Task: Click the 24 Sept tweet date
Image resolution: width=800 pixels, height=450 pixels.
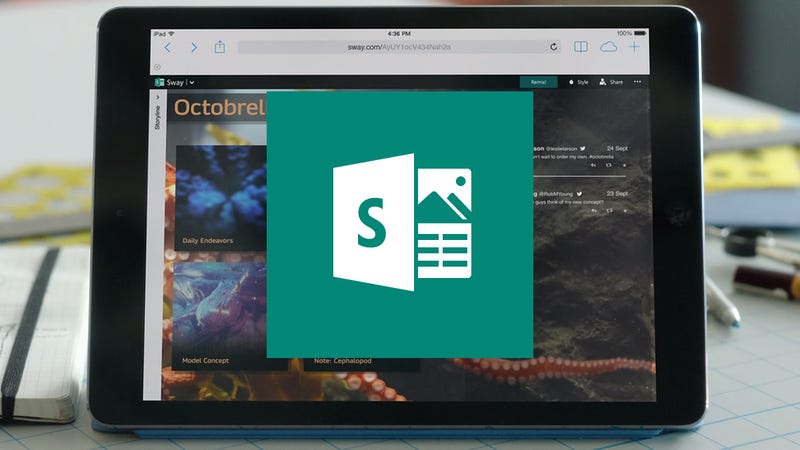Action: 617,148
